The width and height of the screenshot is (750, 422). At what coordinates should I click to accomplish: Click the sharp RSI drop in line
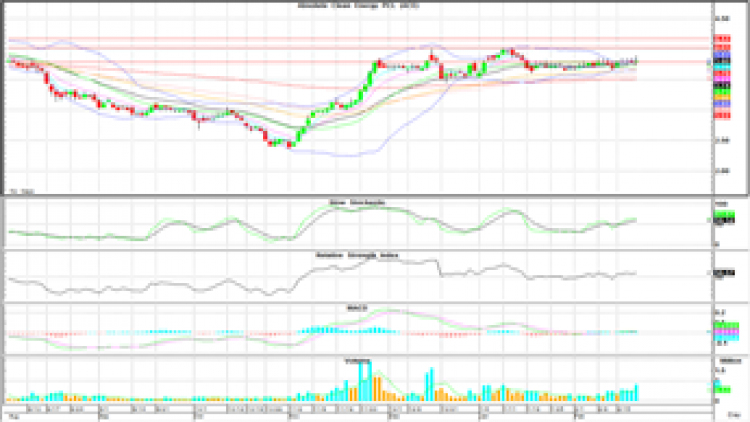click(x=439, y=268)
